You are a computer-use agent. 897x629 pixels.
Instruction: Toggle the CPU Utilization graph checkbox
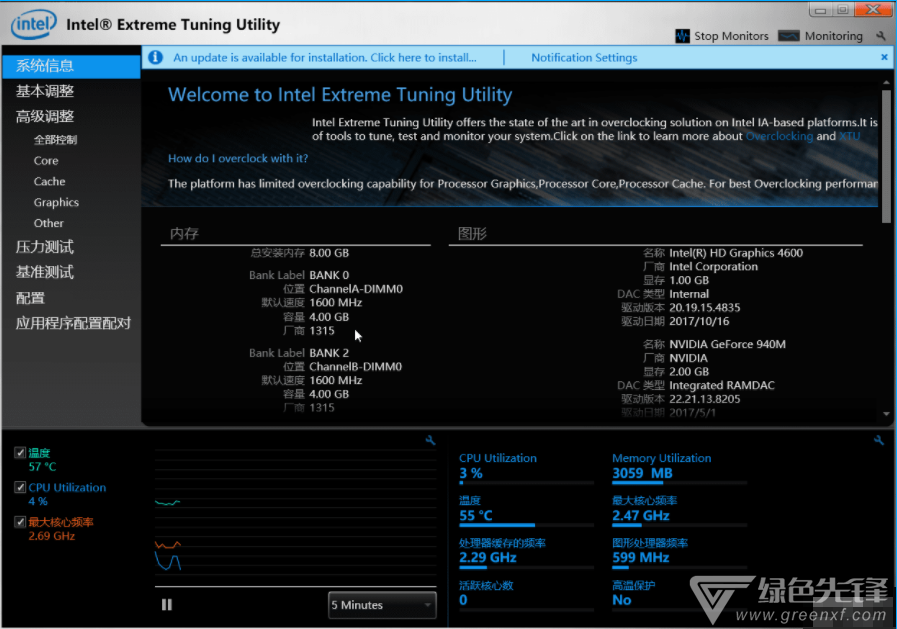[x=20, y=487]
